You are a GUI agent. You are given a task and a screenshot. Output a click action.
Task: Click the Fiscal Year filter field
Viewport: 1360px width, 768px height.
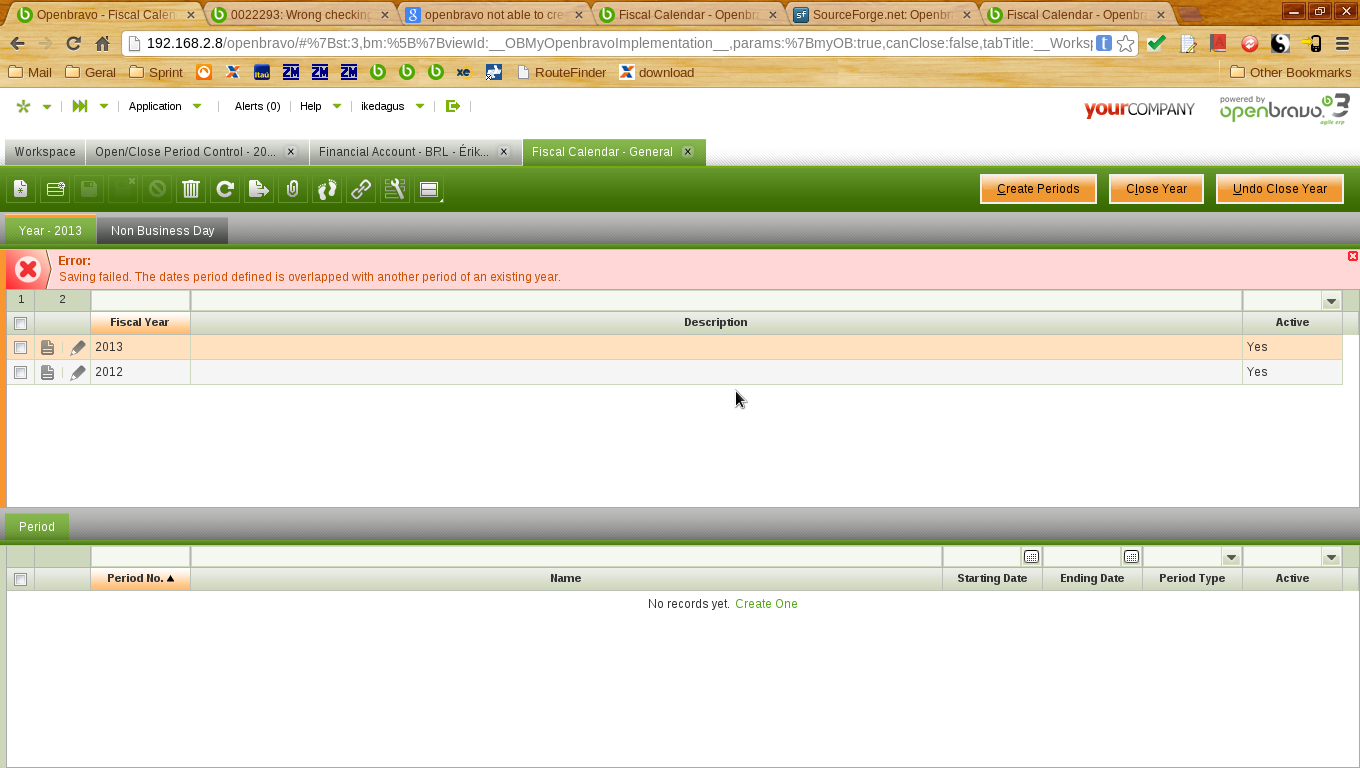coord(140,300)
